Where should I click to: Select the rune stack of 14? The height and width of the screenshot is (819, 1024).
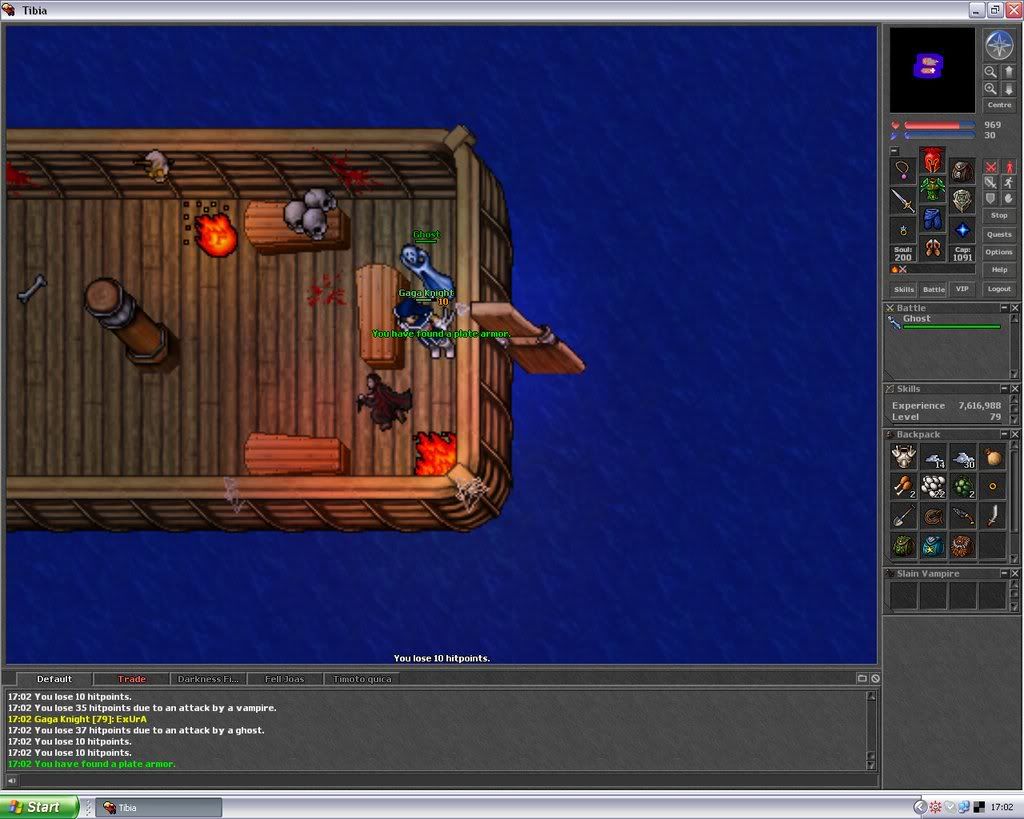tap(933, 457)
